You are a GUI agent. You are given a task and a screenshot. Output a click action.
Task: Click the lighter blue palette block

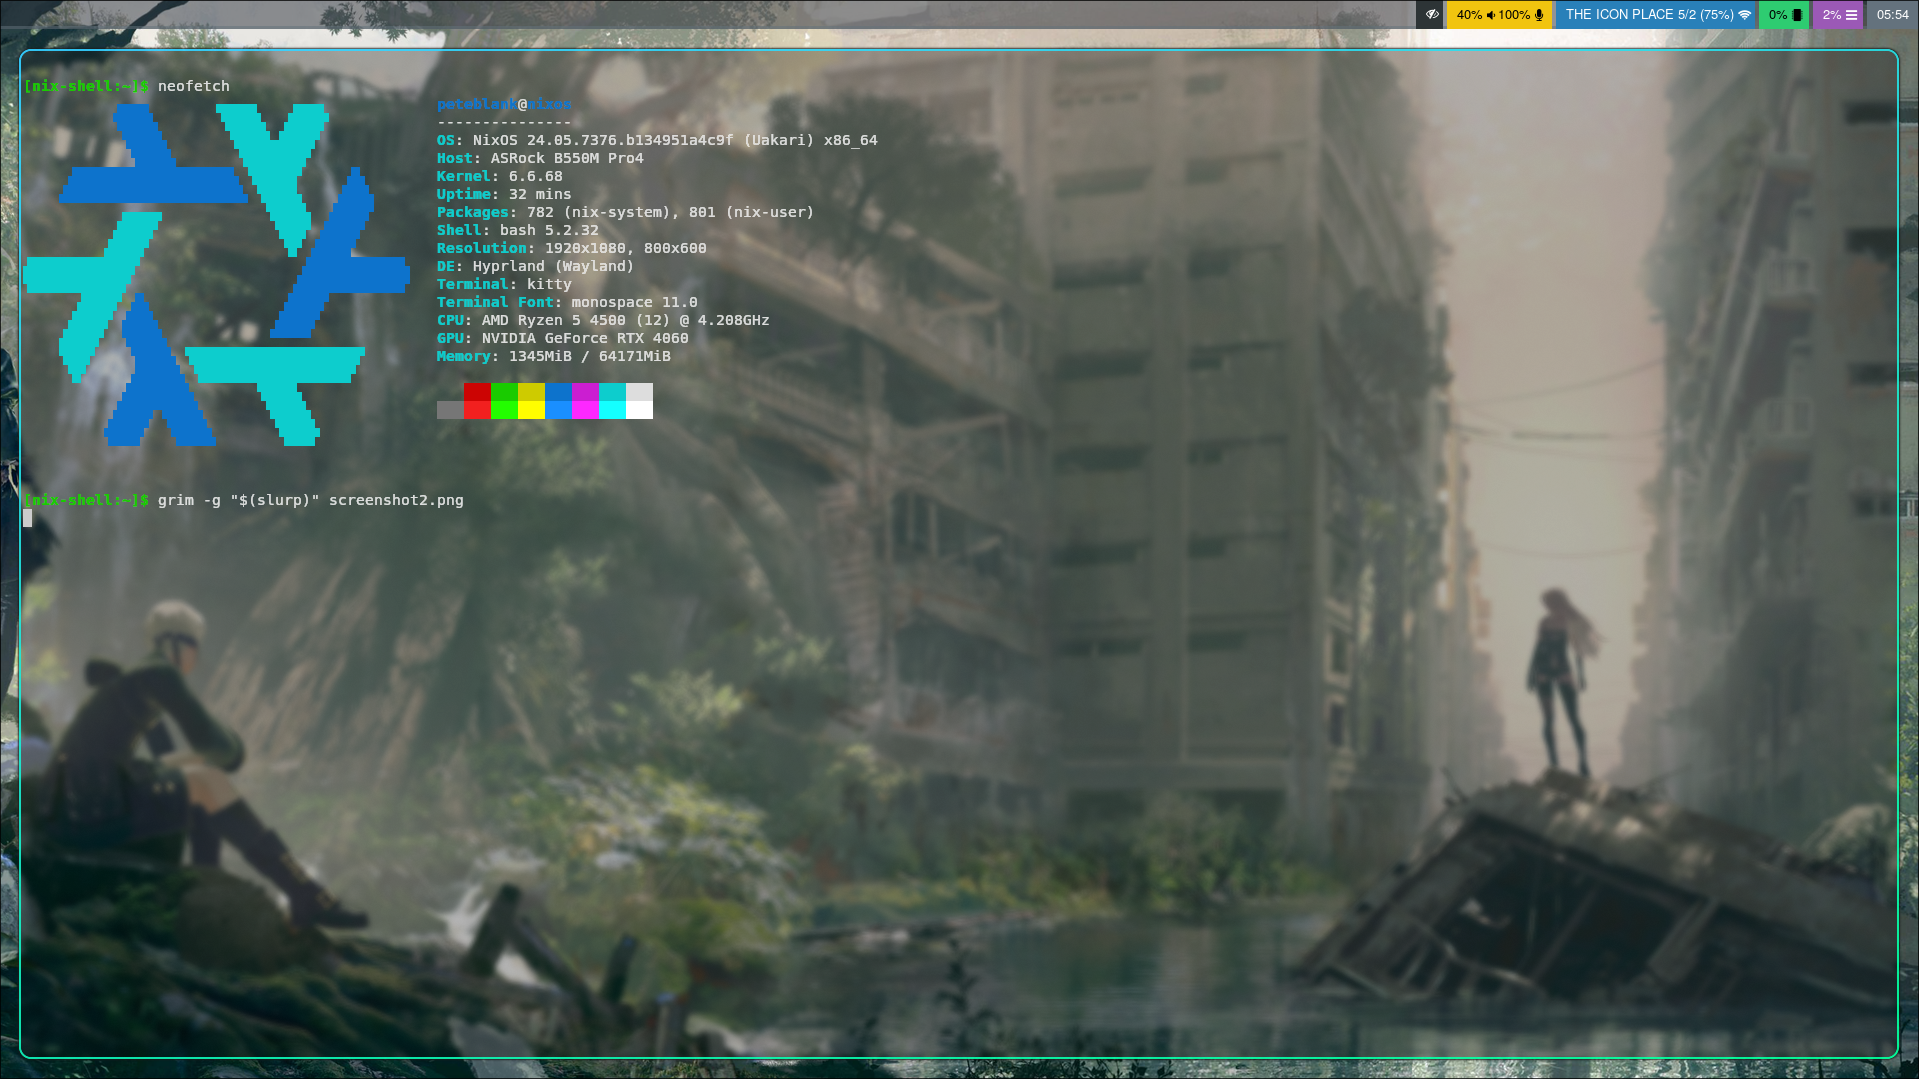tap(558, 410)
